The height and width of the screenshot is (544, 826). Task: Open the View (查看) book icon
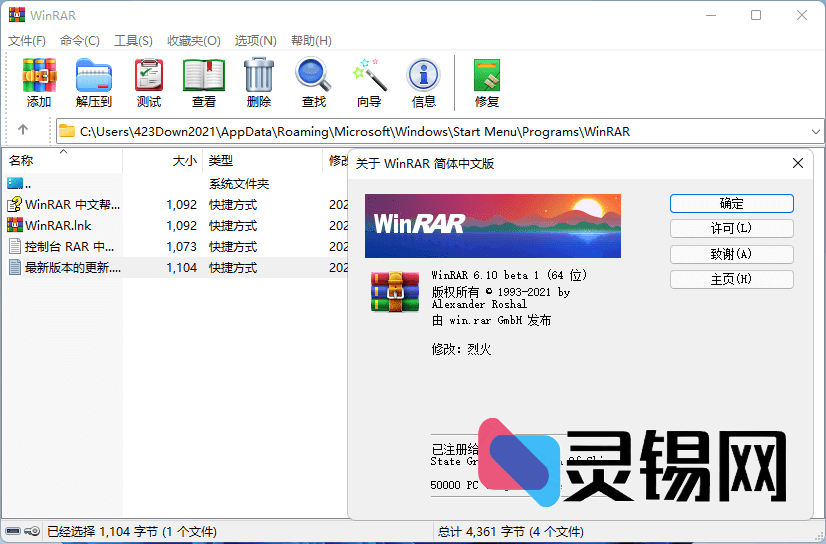204,83
